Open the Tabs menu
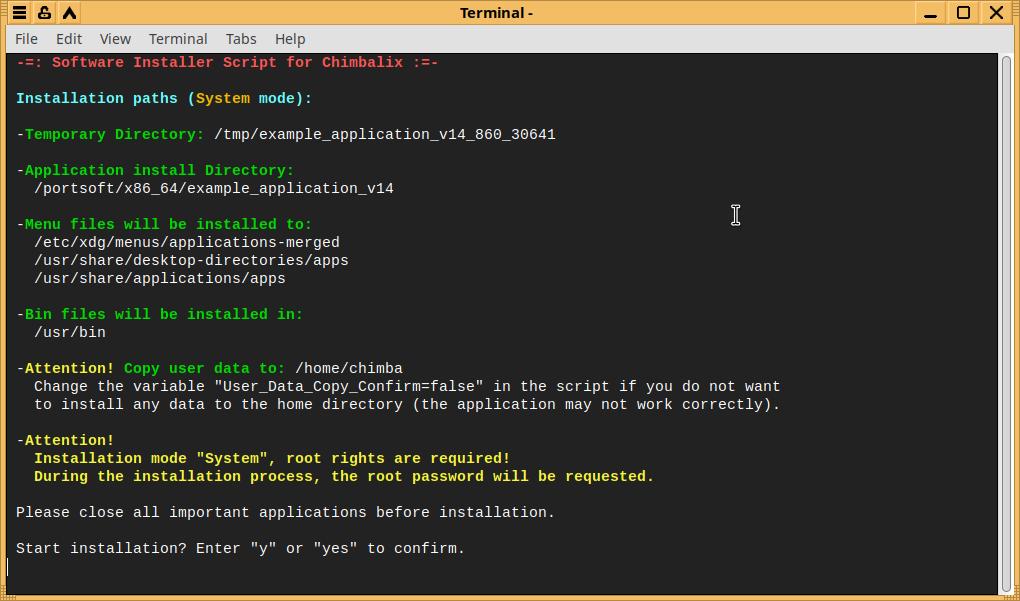This screenshot has width=1020, height=601. point(241,39)
